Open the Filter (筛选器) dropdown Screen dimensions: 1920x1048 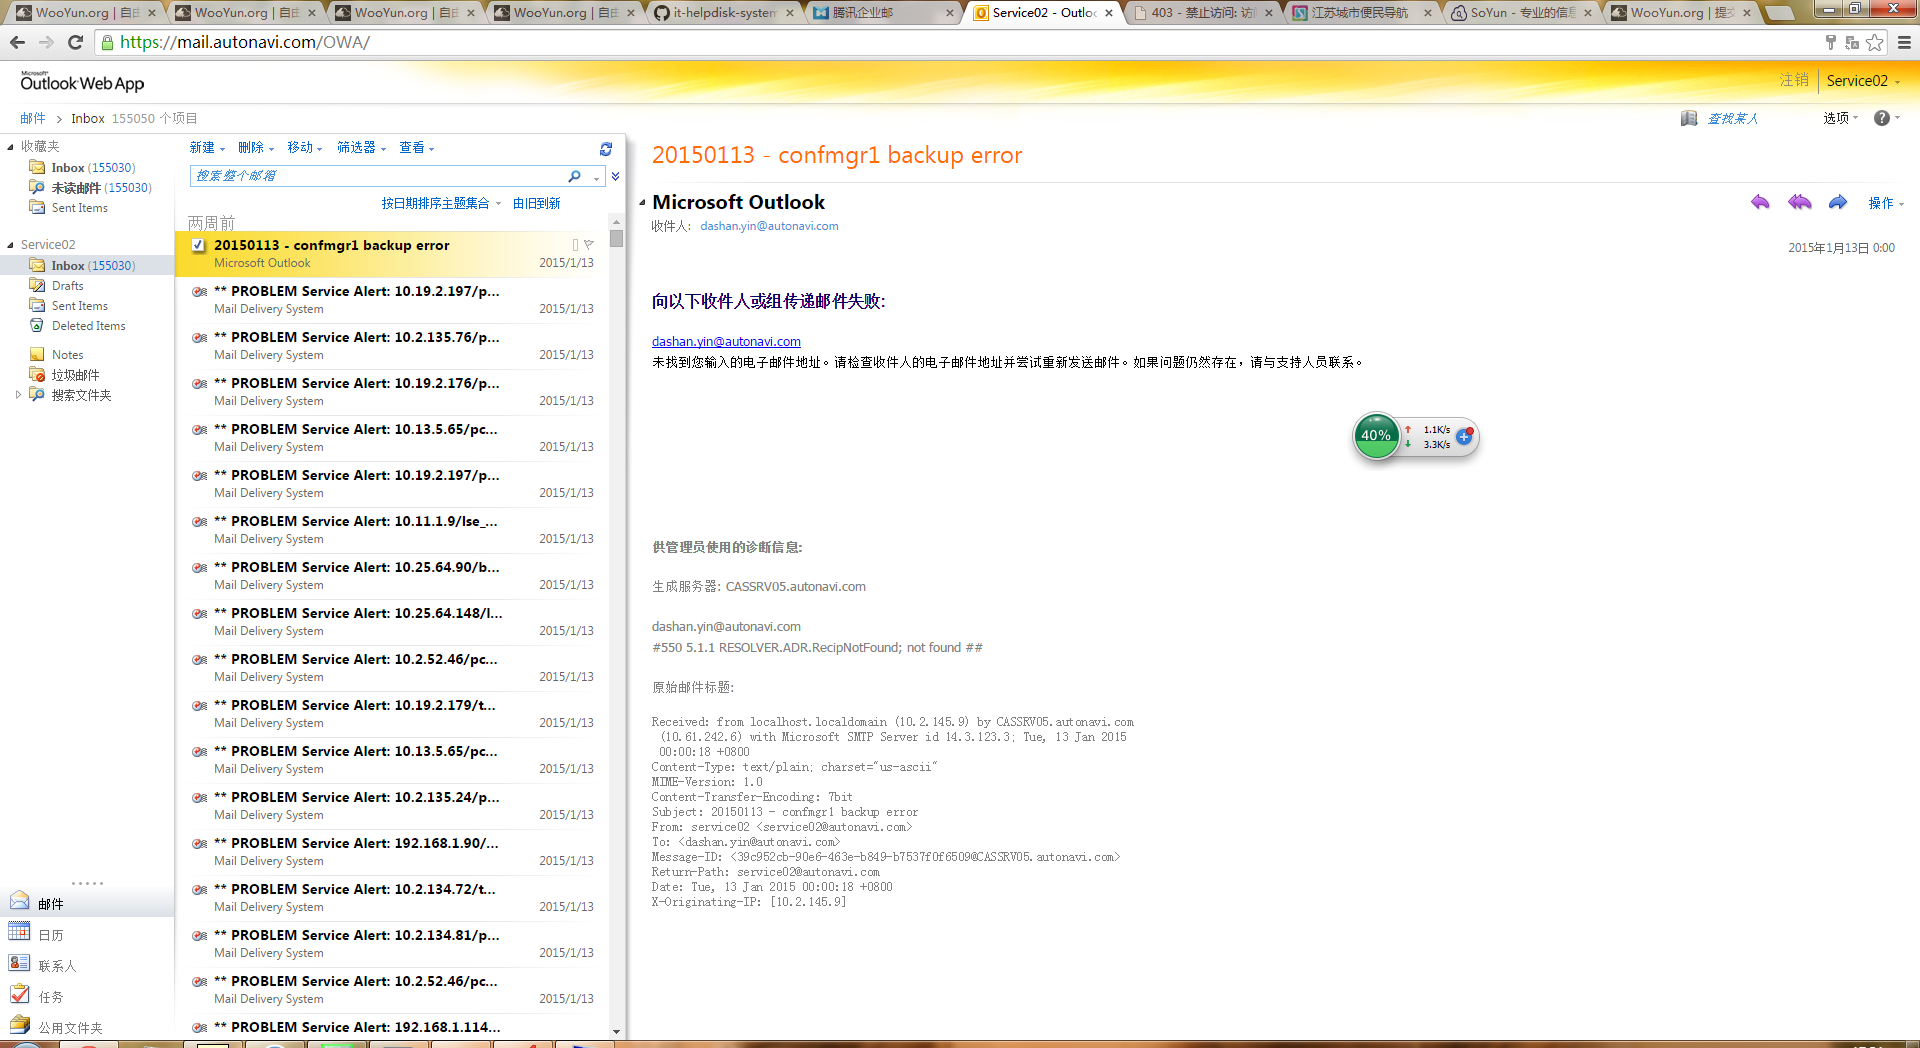361,148
